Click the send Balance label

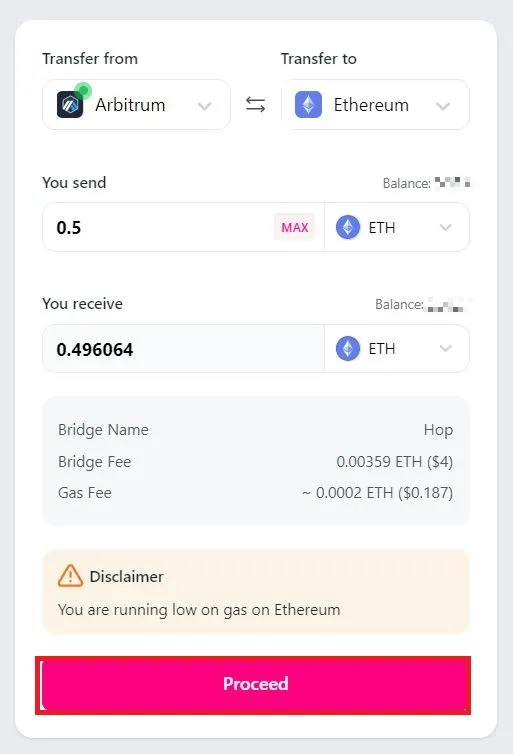tap(406, 183)
